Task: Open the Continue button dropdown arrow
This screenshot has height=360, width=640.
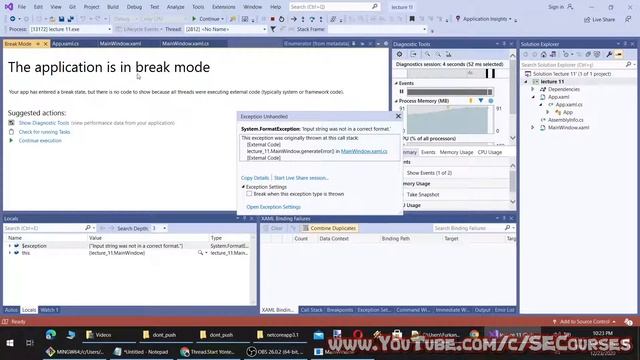Action: click(222, 19)
